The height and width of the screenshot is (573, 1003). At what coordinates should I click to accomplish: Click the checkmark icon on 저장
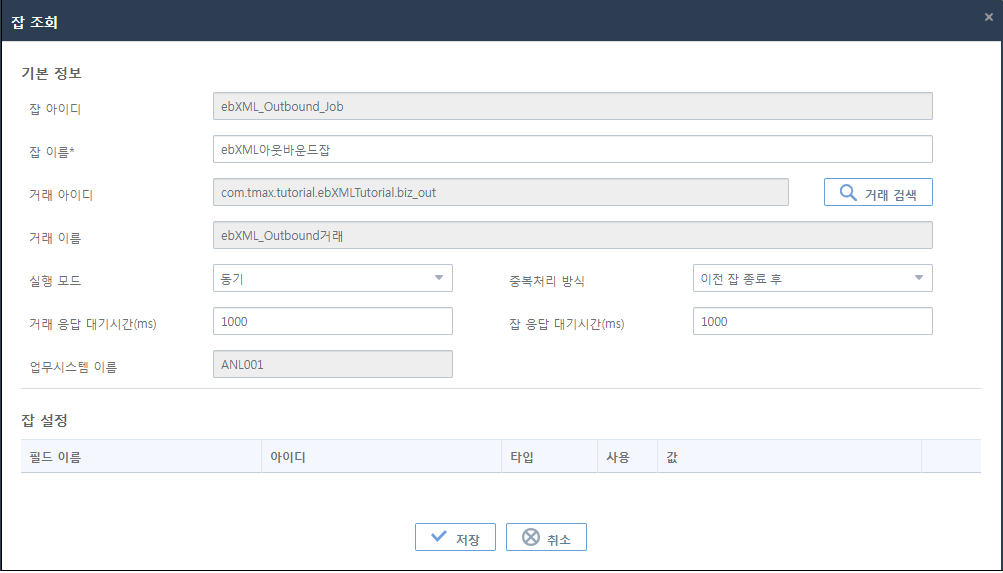click(438, 537)
